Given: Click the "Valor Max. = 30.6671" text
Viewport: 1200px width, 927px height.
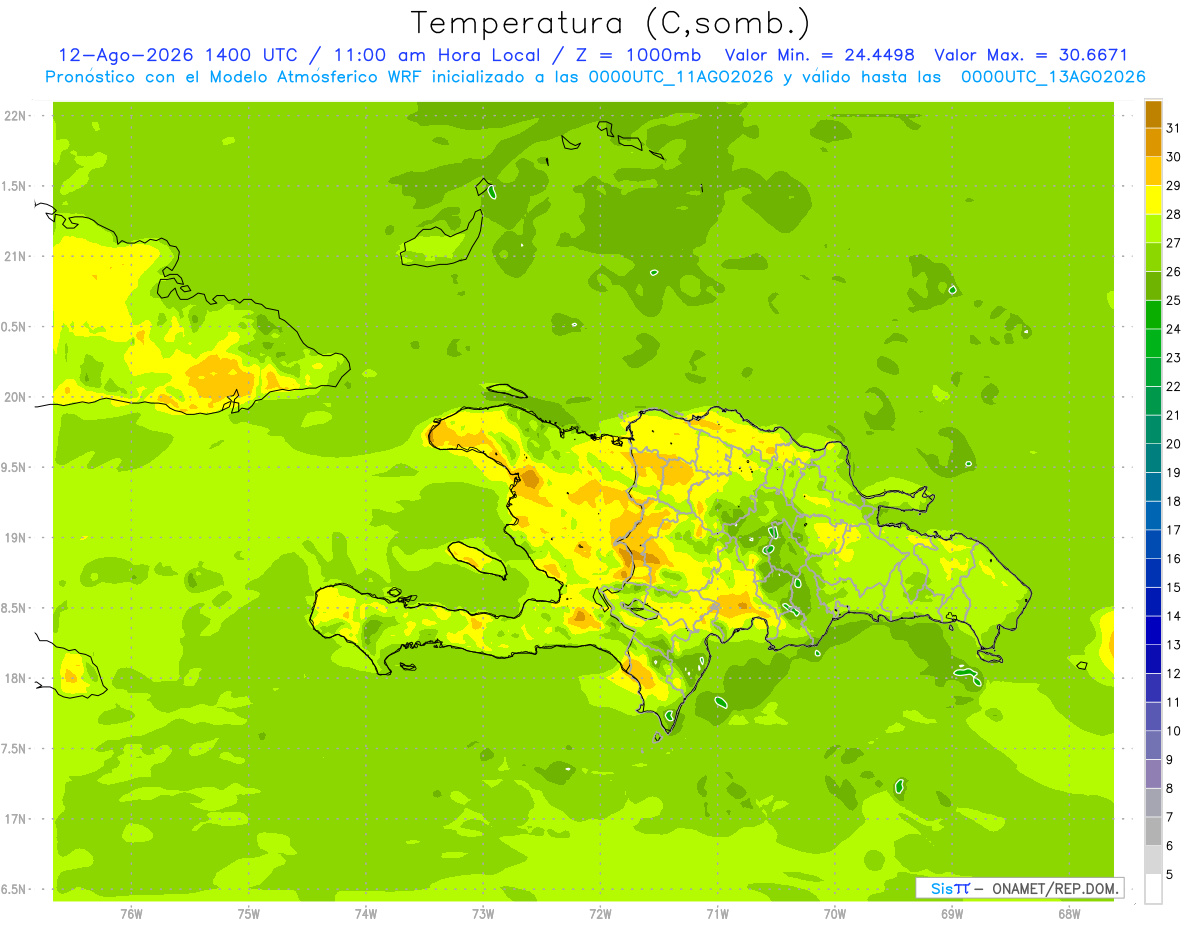Looking at the screenshot, I should pyautogui.click(x=1031, y=55).
